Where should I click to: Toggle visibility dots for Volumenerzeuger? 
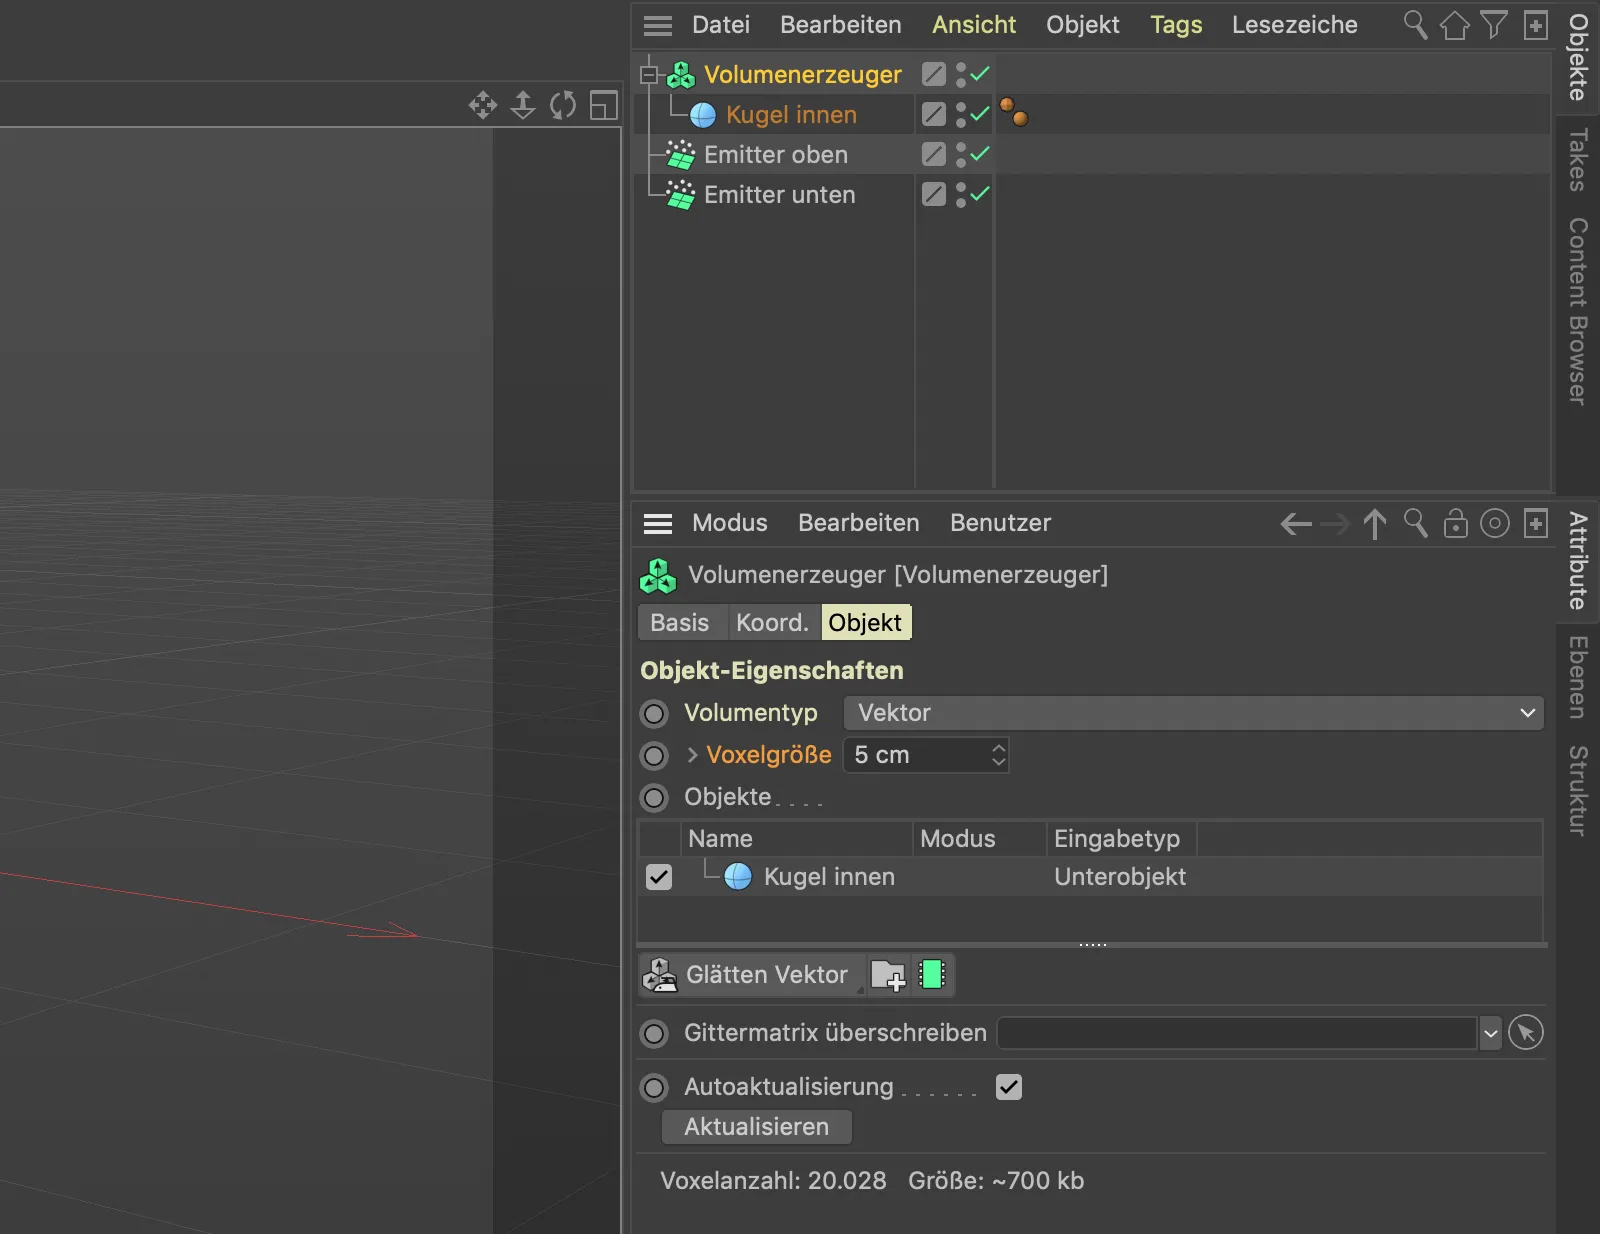(x=960, y=75)
